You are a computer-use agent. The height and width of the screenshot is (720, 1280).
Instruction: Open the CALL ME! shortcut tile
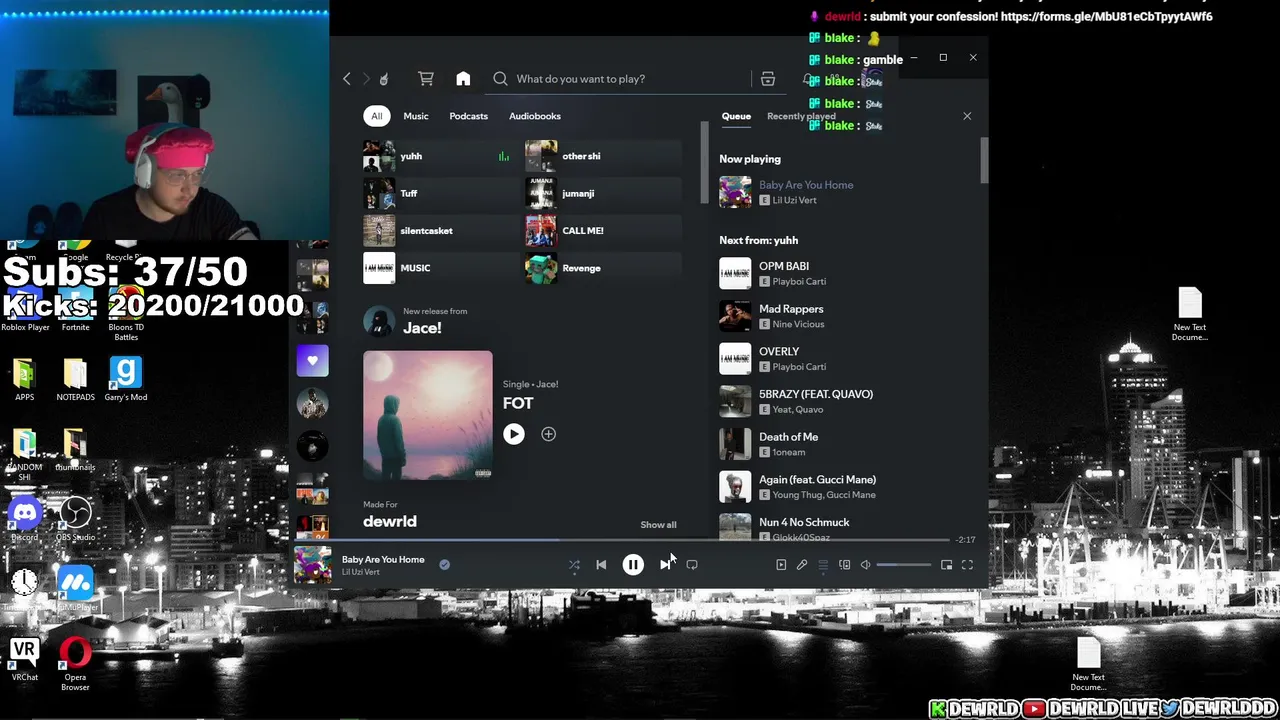(603, 231)
